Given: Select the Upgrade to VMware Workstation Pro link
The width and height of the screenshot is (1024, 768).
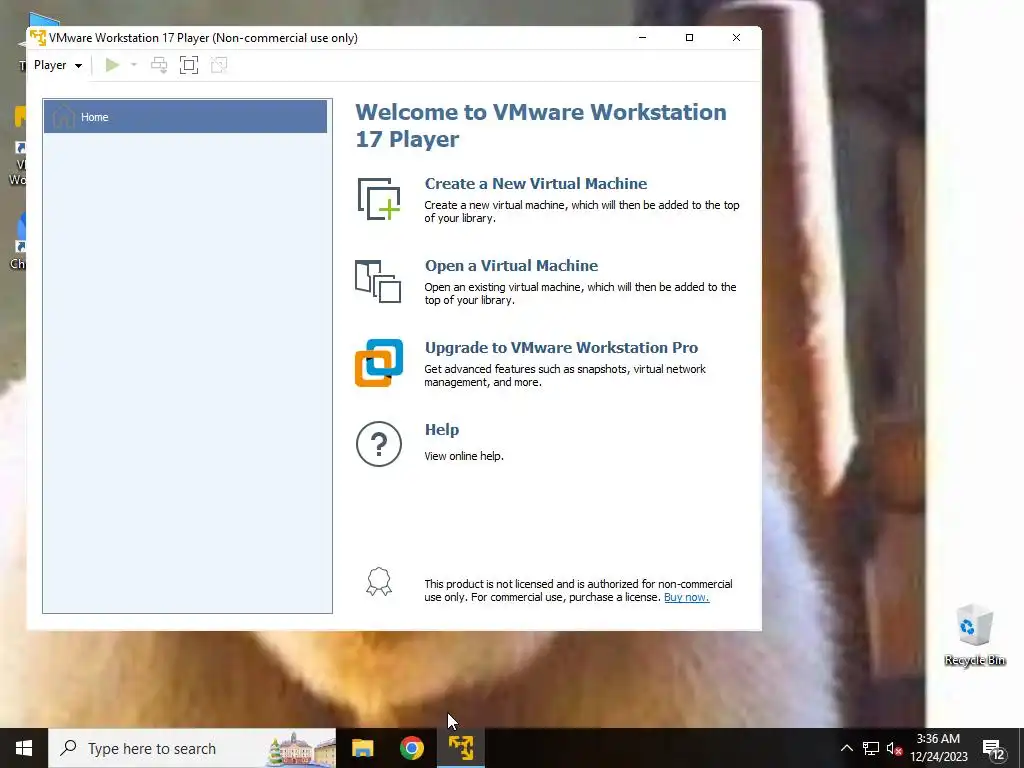Looking at the screenshot, I should coord(561,347).
